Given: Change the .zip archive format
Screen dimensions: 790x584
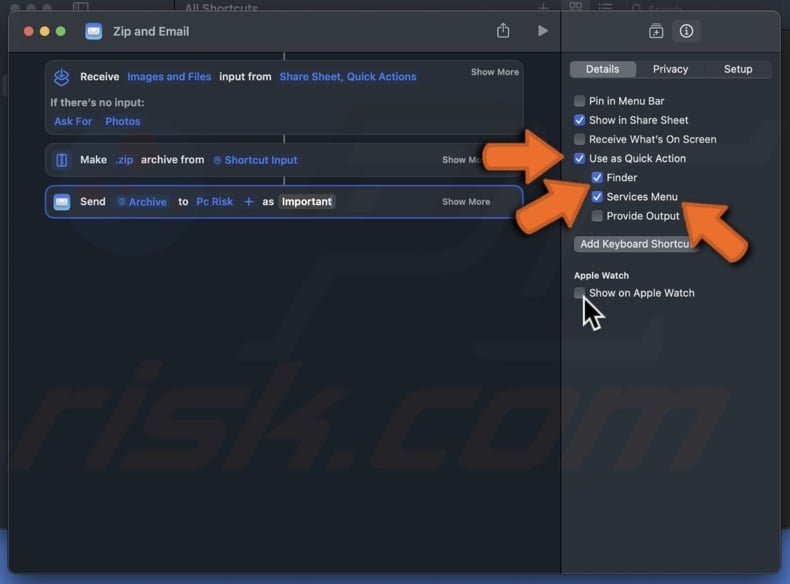Looking at the screenshot, I should (124, 160).
